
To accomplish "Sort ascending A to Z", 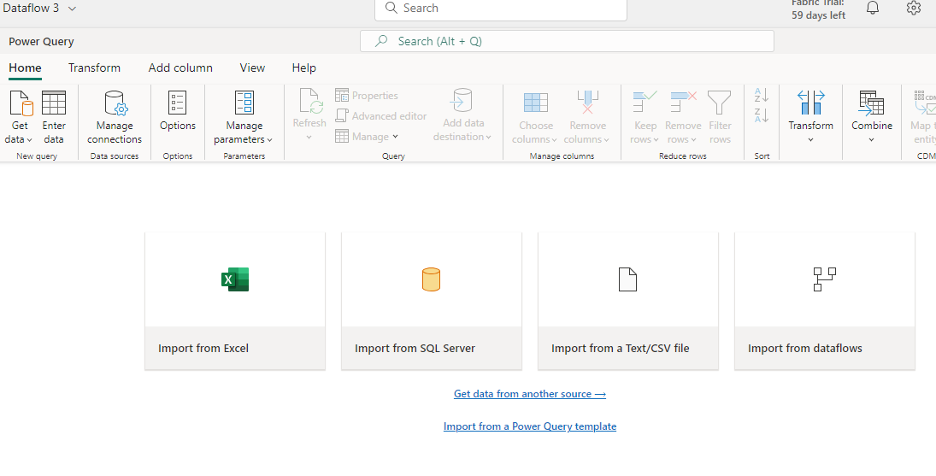I will 762,95.
